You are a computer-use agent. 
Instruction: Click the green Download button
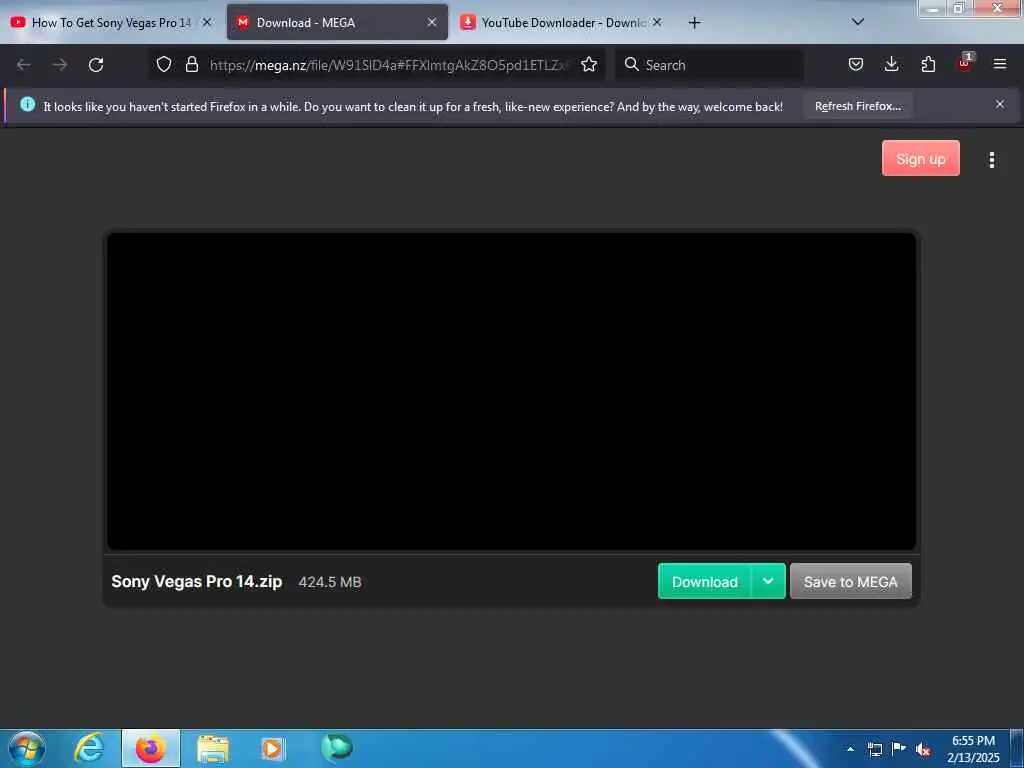pyautogui.click(x=705, y=581)
